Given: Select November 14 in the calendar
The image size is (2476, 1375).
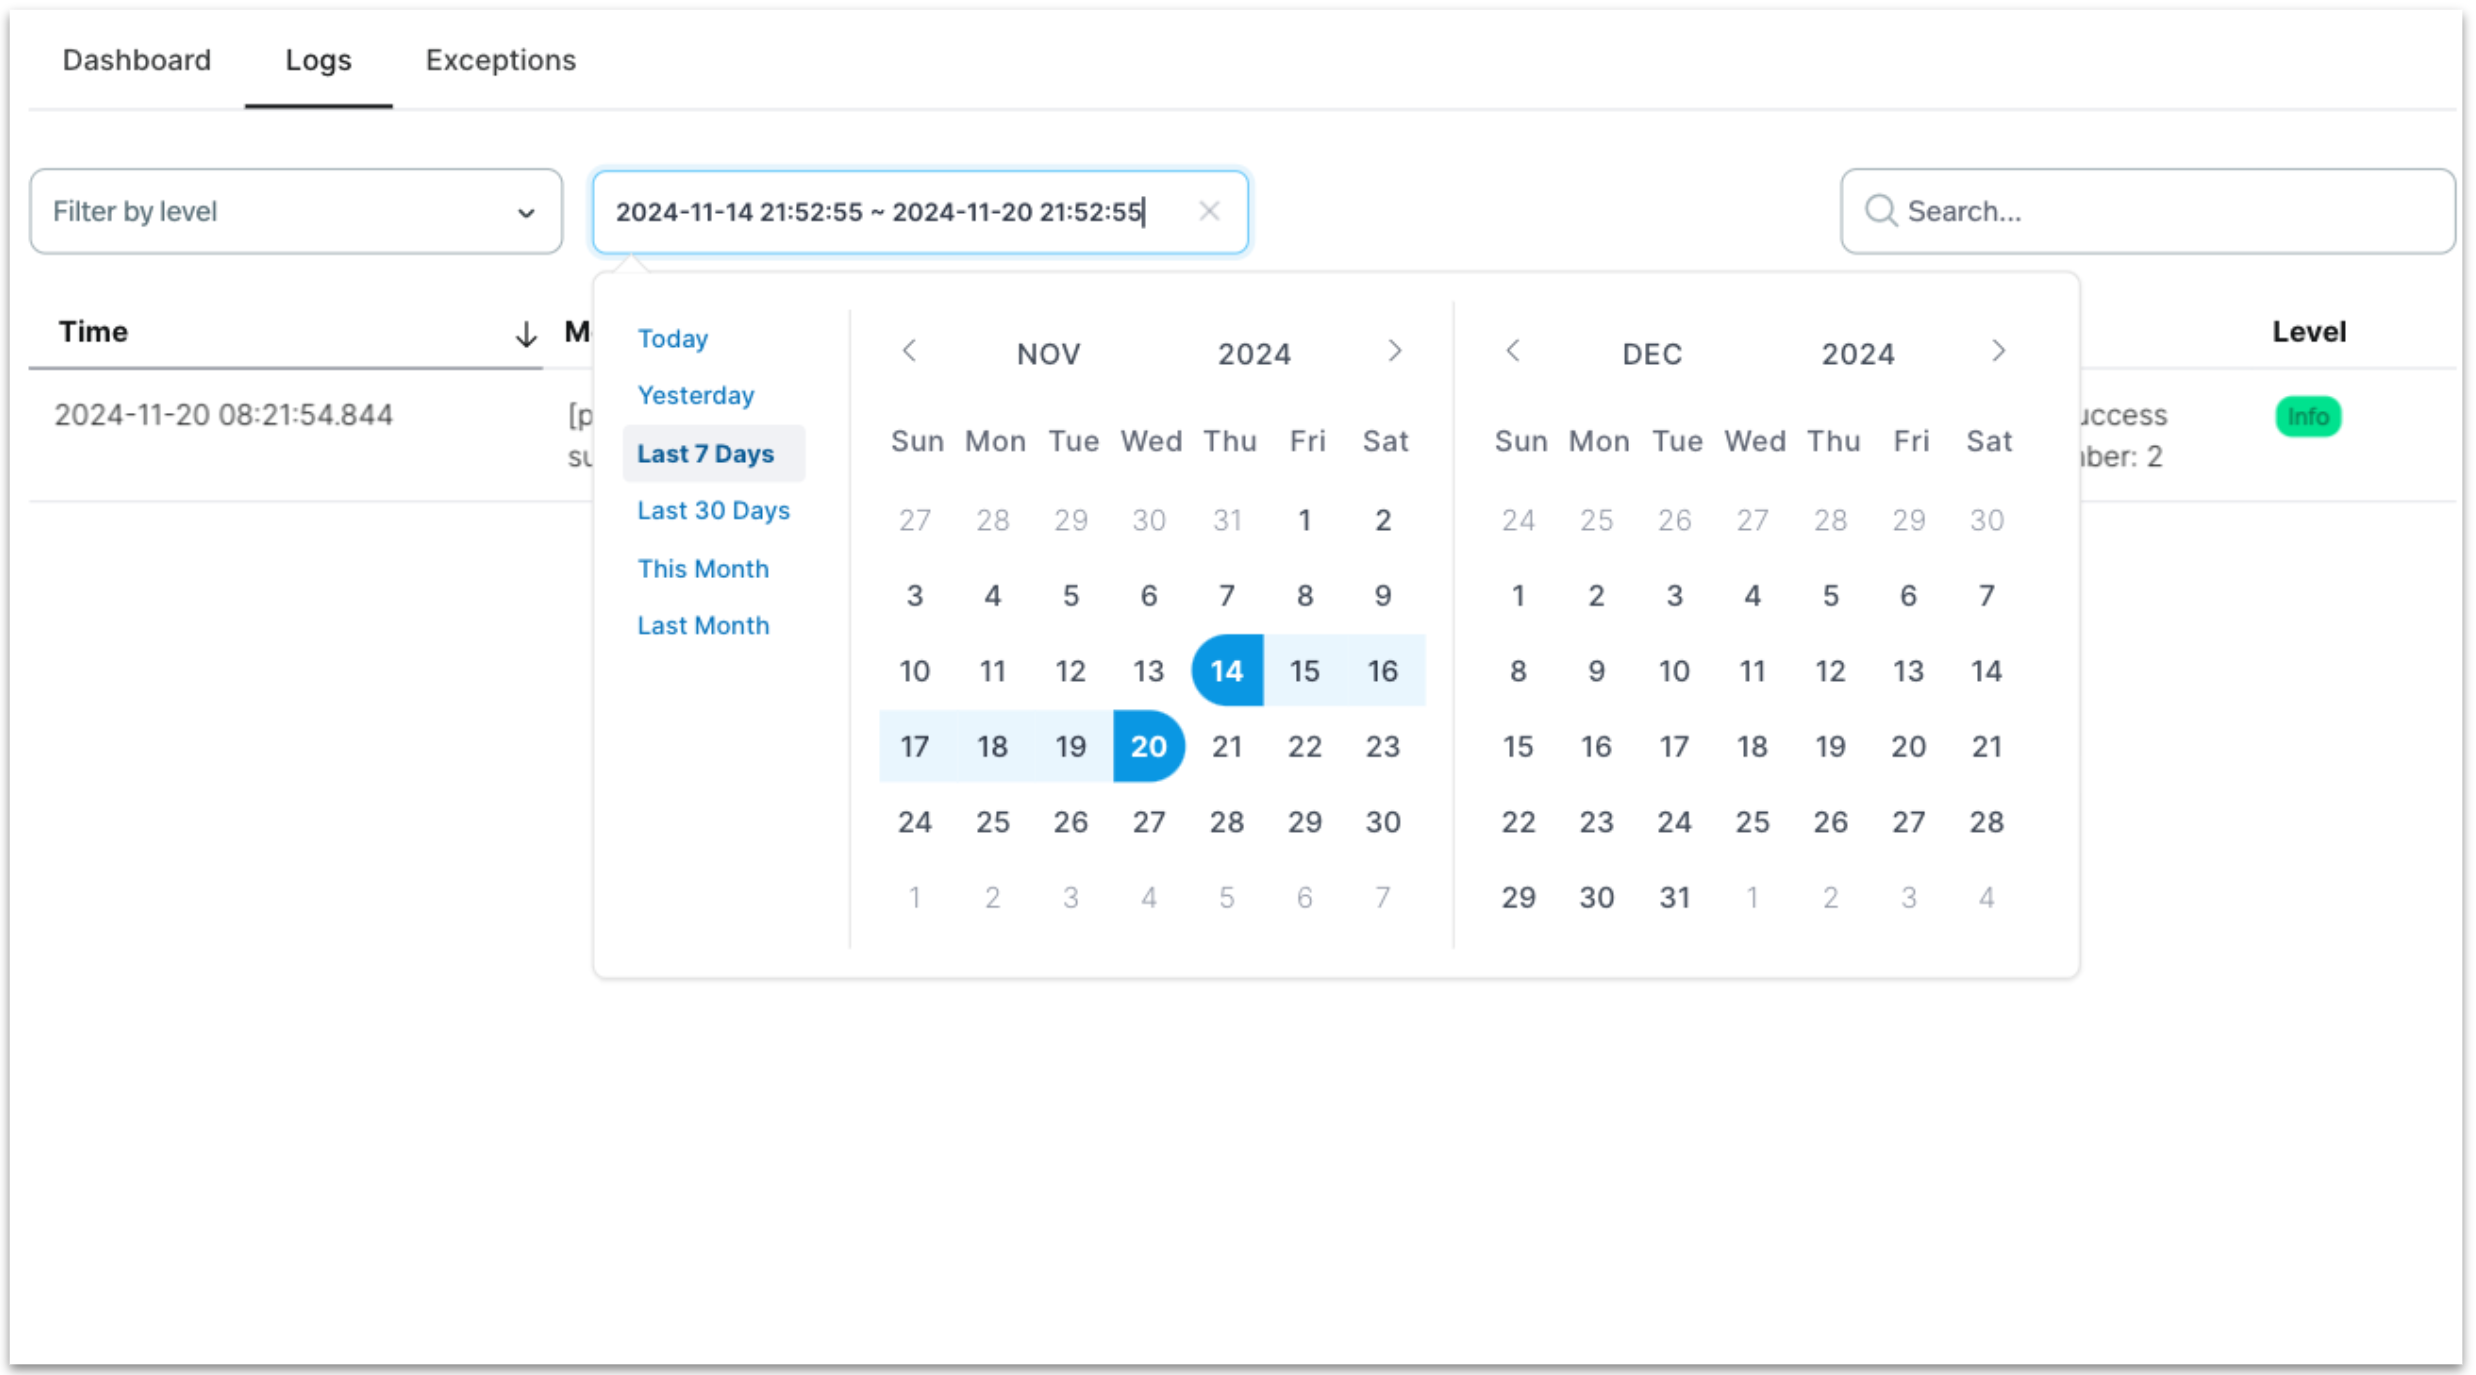Looking at the screenshot, I should pyautogui.click(x=1226, y=671).
